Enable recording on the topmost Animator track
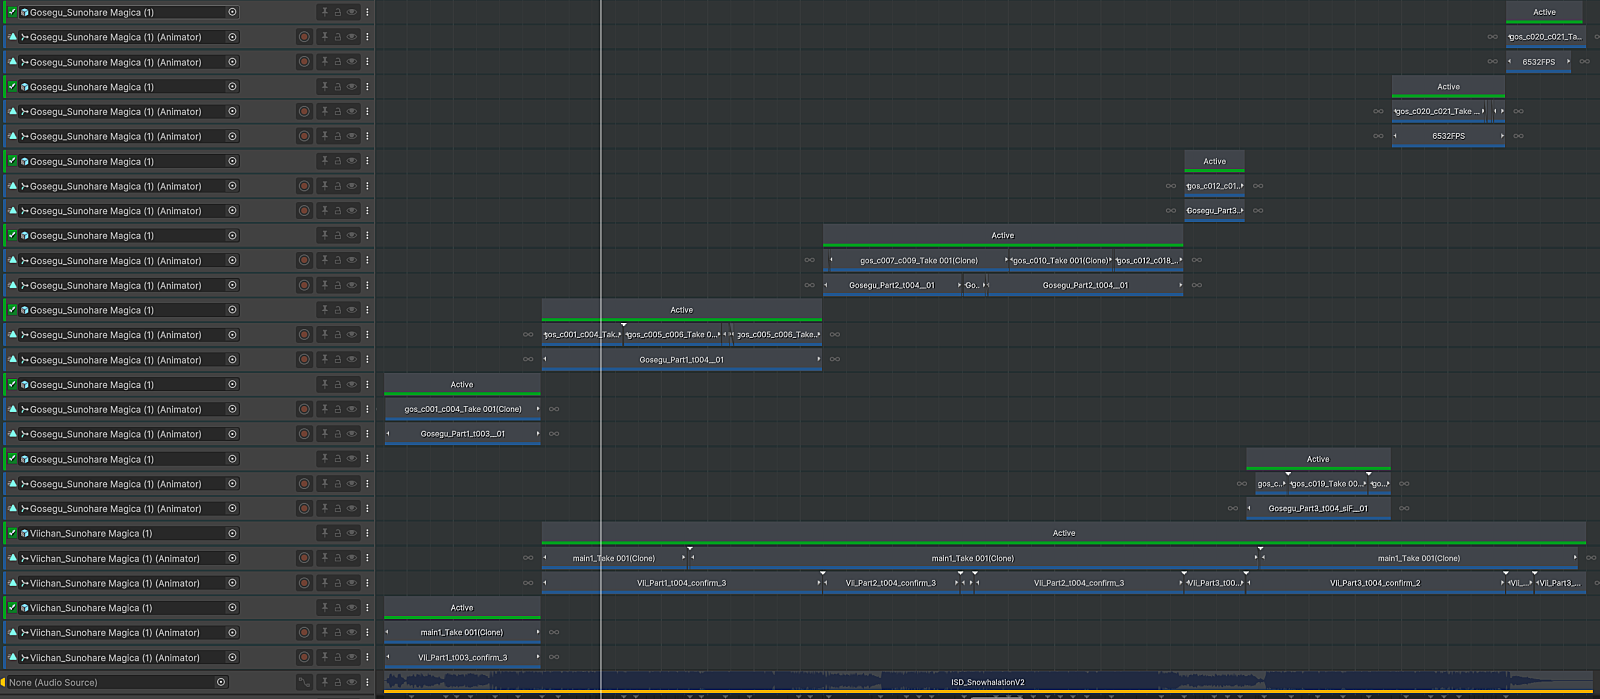Viewport: 1600px width, 699px height. [304, 37]
